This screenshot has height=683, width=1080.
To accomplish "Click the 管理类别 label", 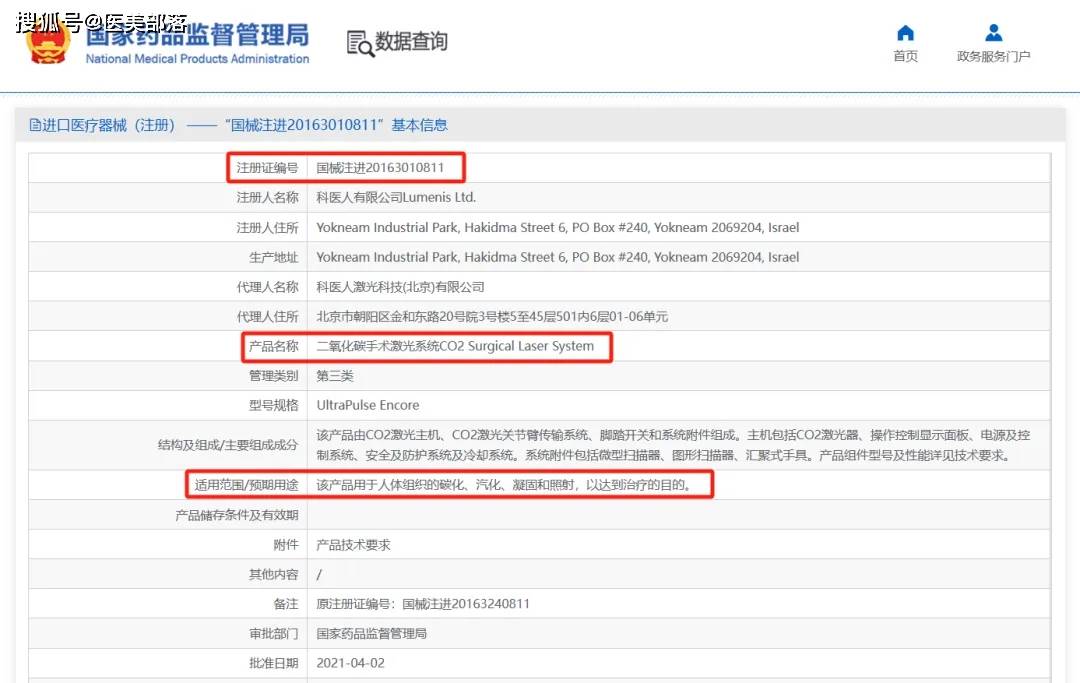I will (273, 376).
